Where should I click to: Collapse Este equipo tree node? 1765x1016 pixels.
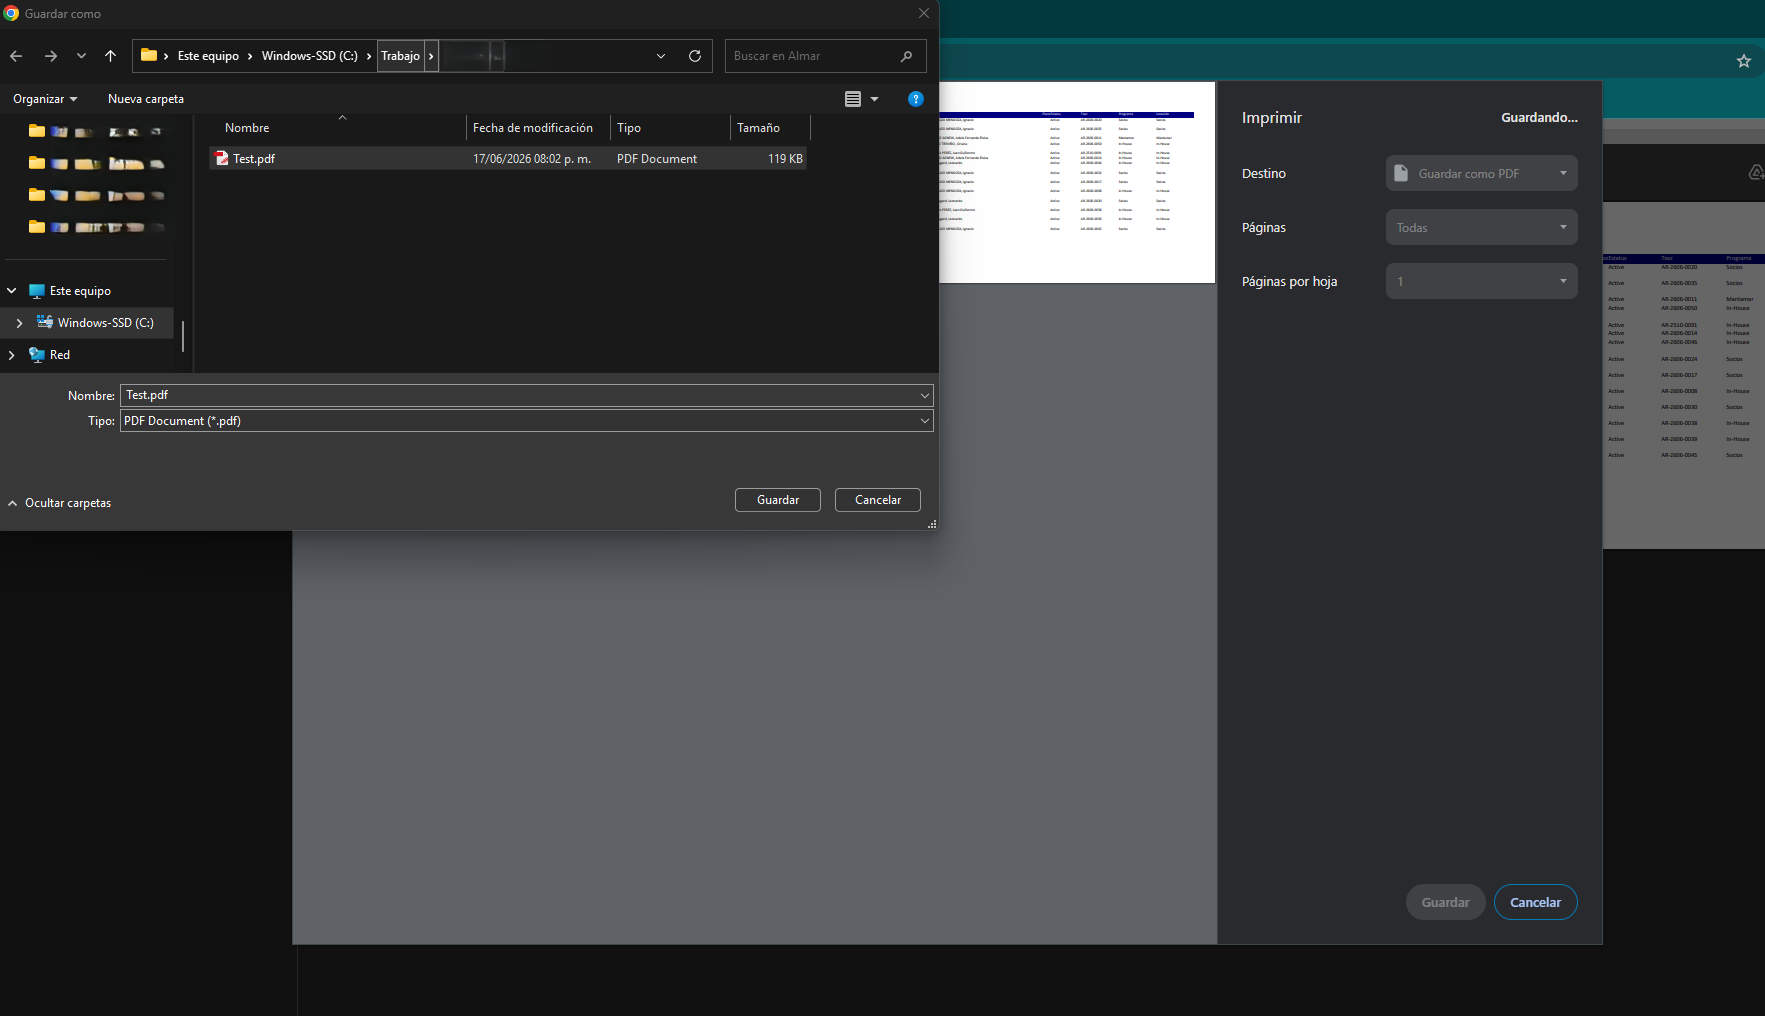click(12, 291)
